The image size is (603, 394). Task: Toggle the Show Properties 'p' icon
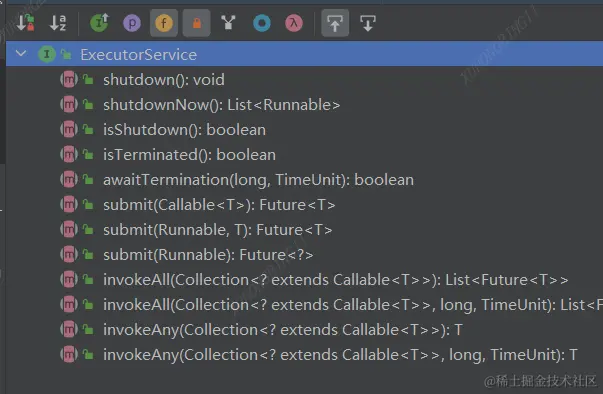pyautogui.click(x=132, y=23)
